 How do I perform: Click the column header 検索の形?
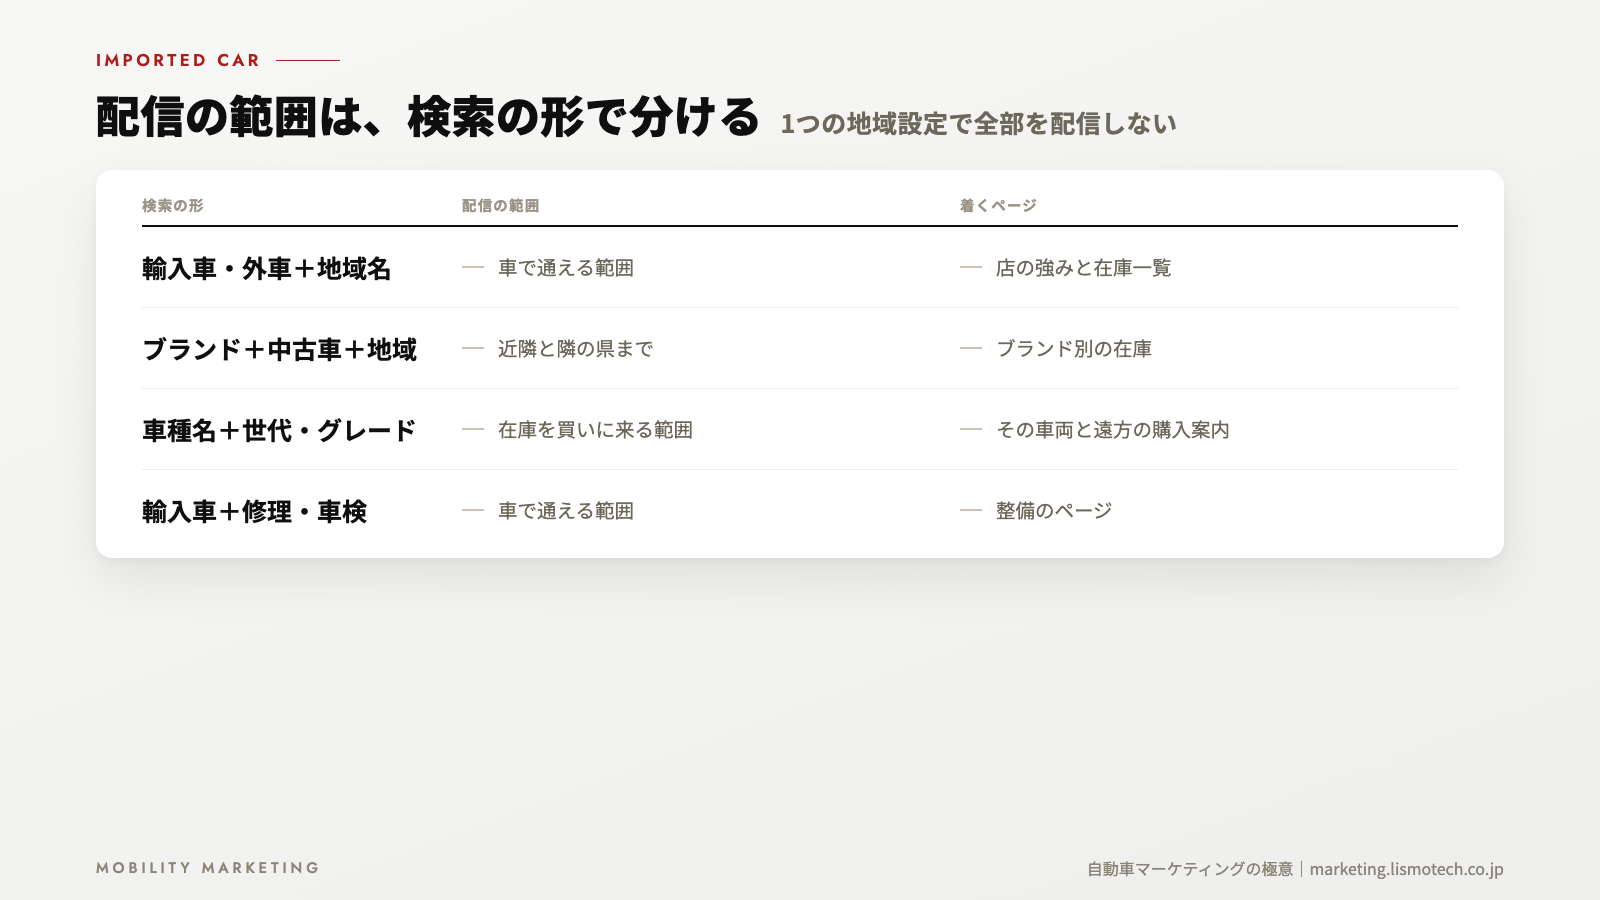(x=172, y=205)
